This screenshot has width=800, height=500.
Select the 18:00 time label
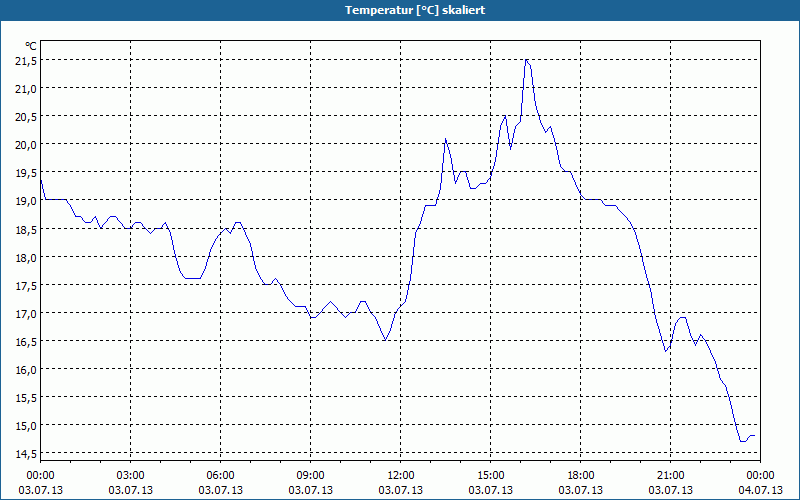click(581, 476)
